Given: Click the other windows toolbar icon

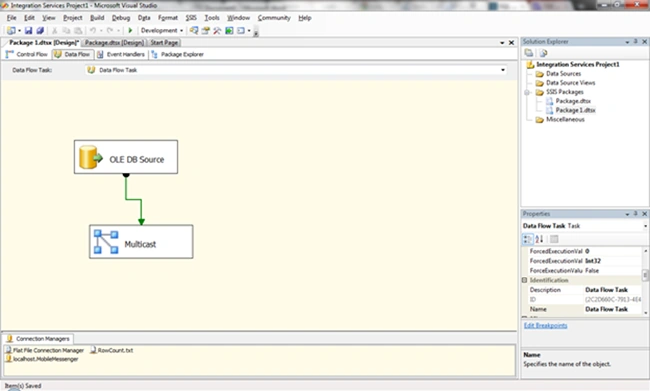Looking at the screenshot, I should coord(241,30).
